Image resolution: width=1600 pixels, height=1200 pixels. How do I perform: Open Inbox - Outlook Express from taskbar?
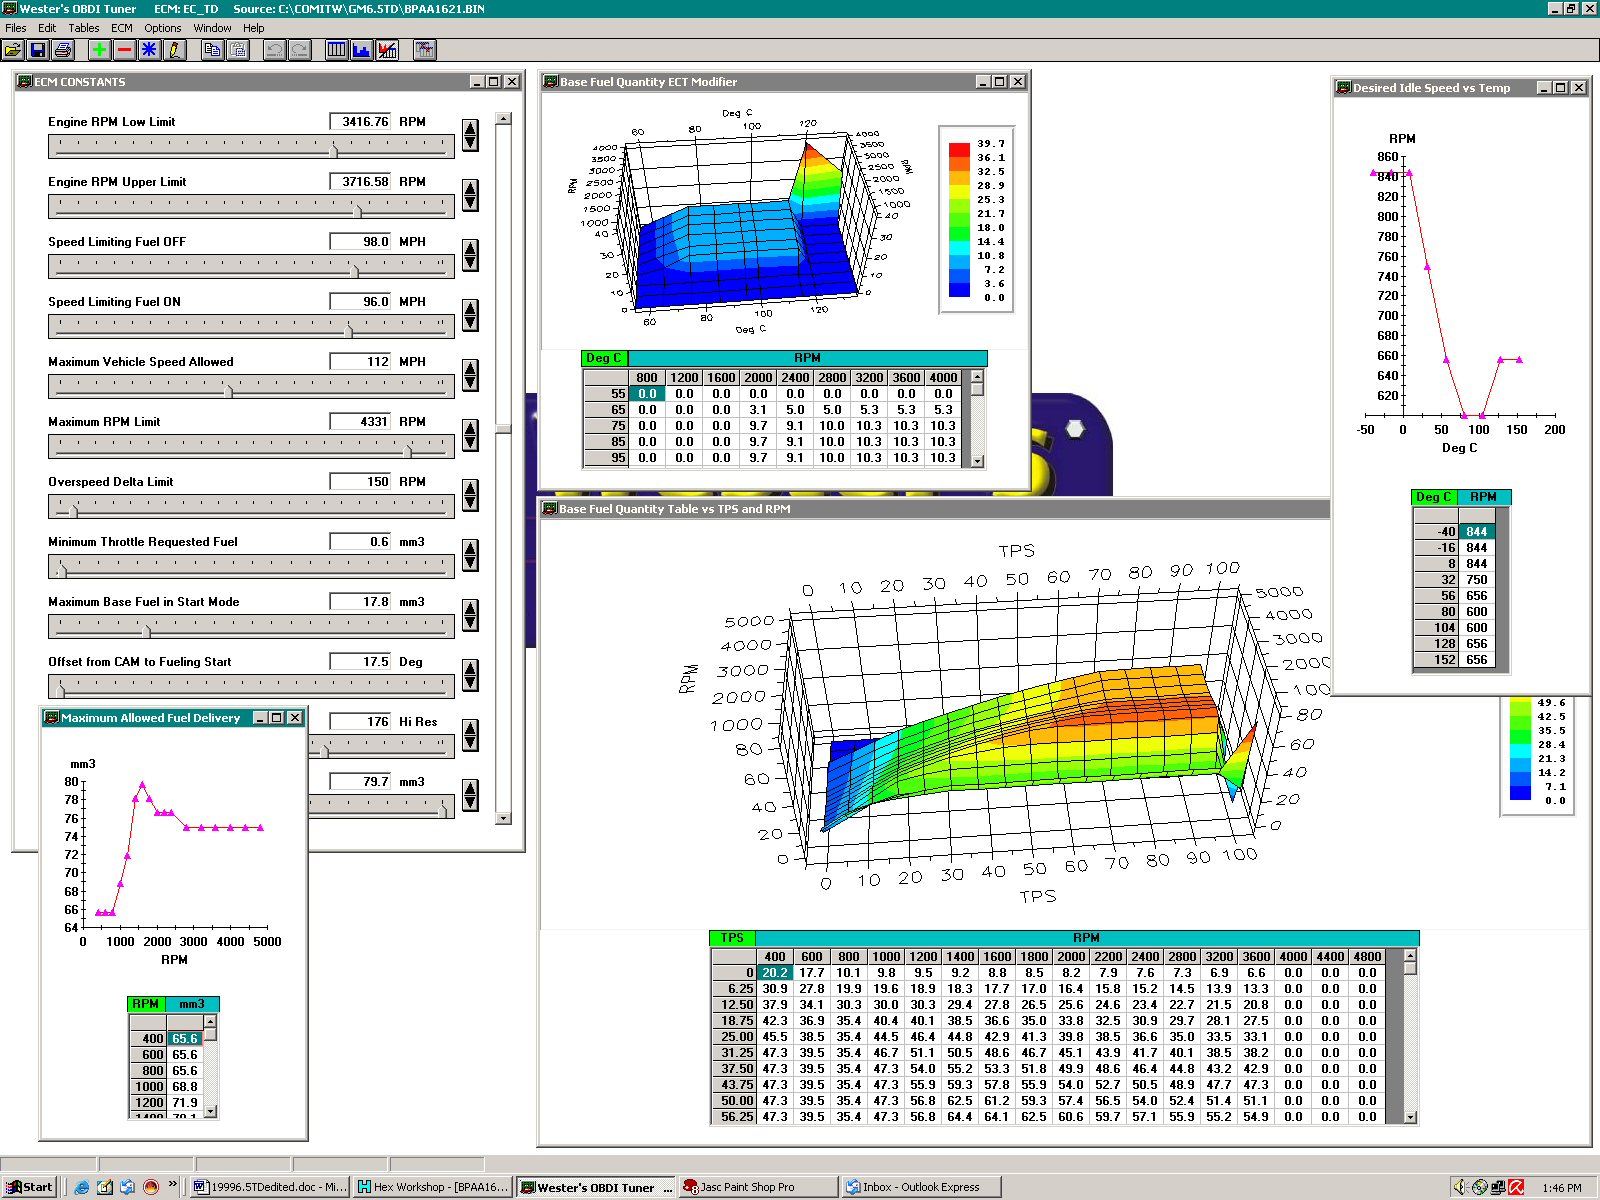921,1187
